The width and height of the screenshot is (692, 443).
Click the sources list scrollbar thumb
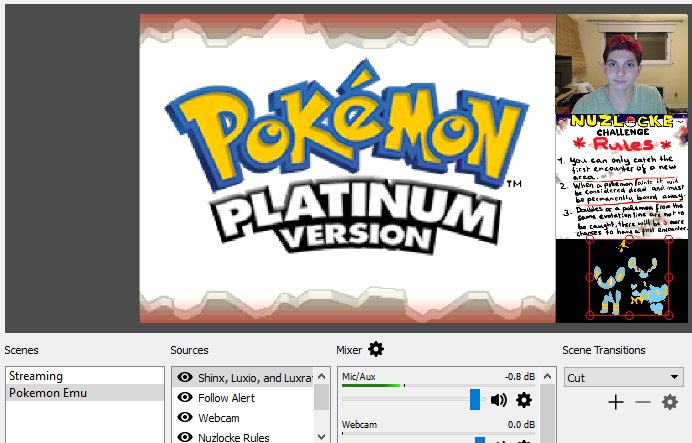click(x=321, y=396)
